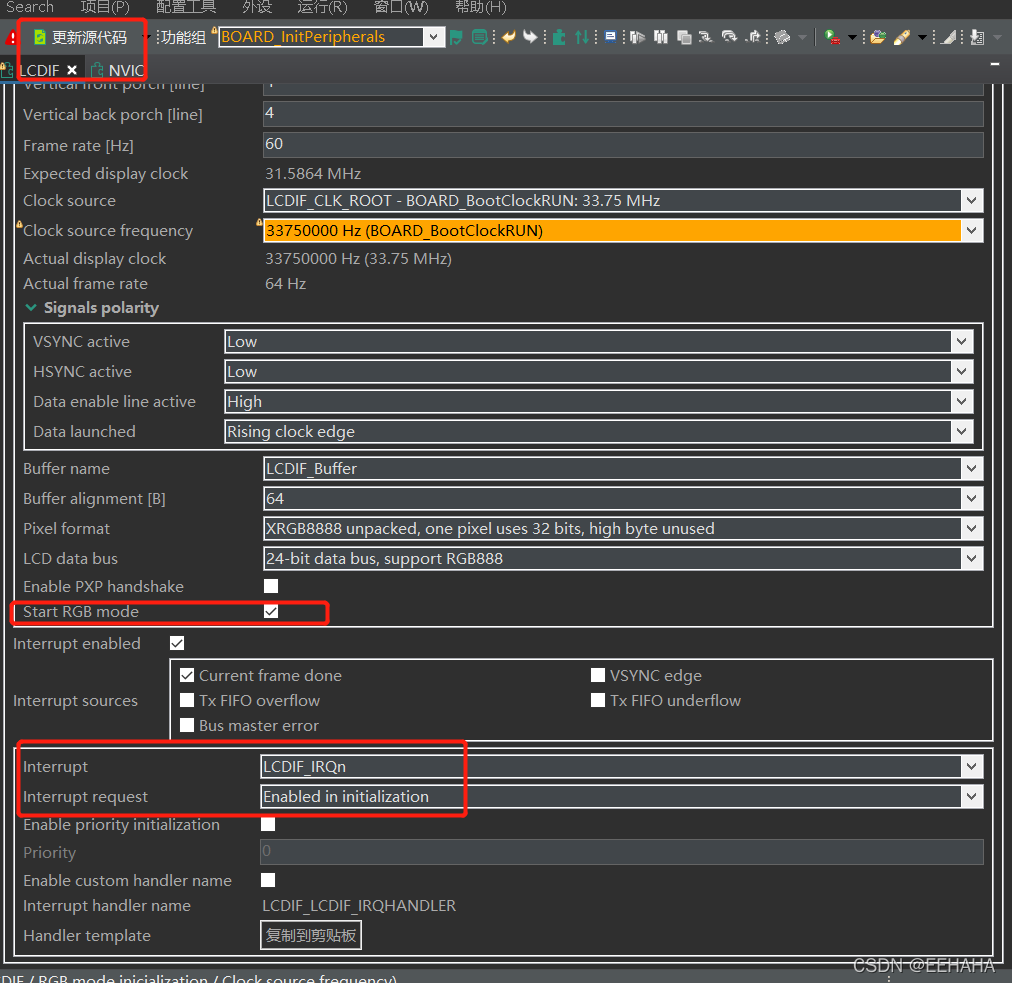Click the green puzzle piece toolbar icon
Viewport: 1012px width, 983px height.
tap(559, 37)
